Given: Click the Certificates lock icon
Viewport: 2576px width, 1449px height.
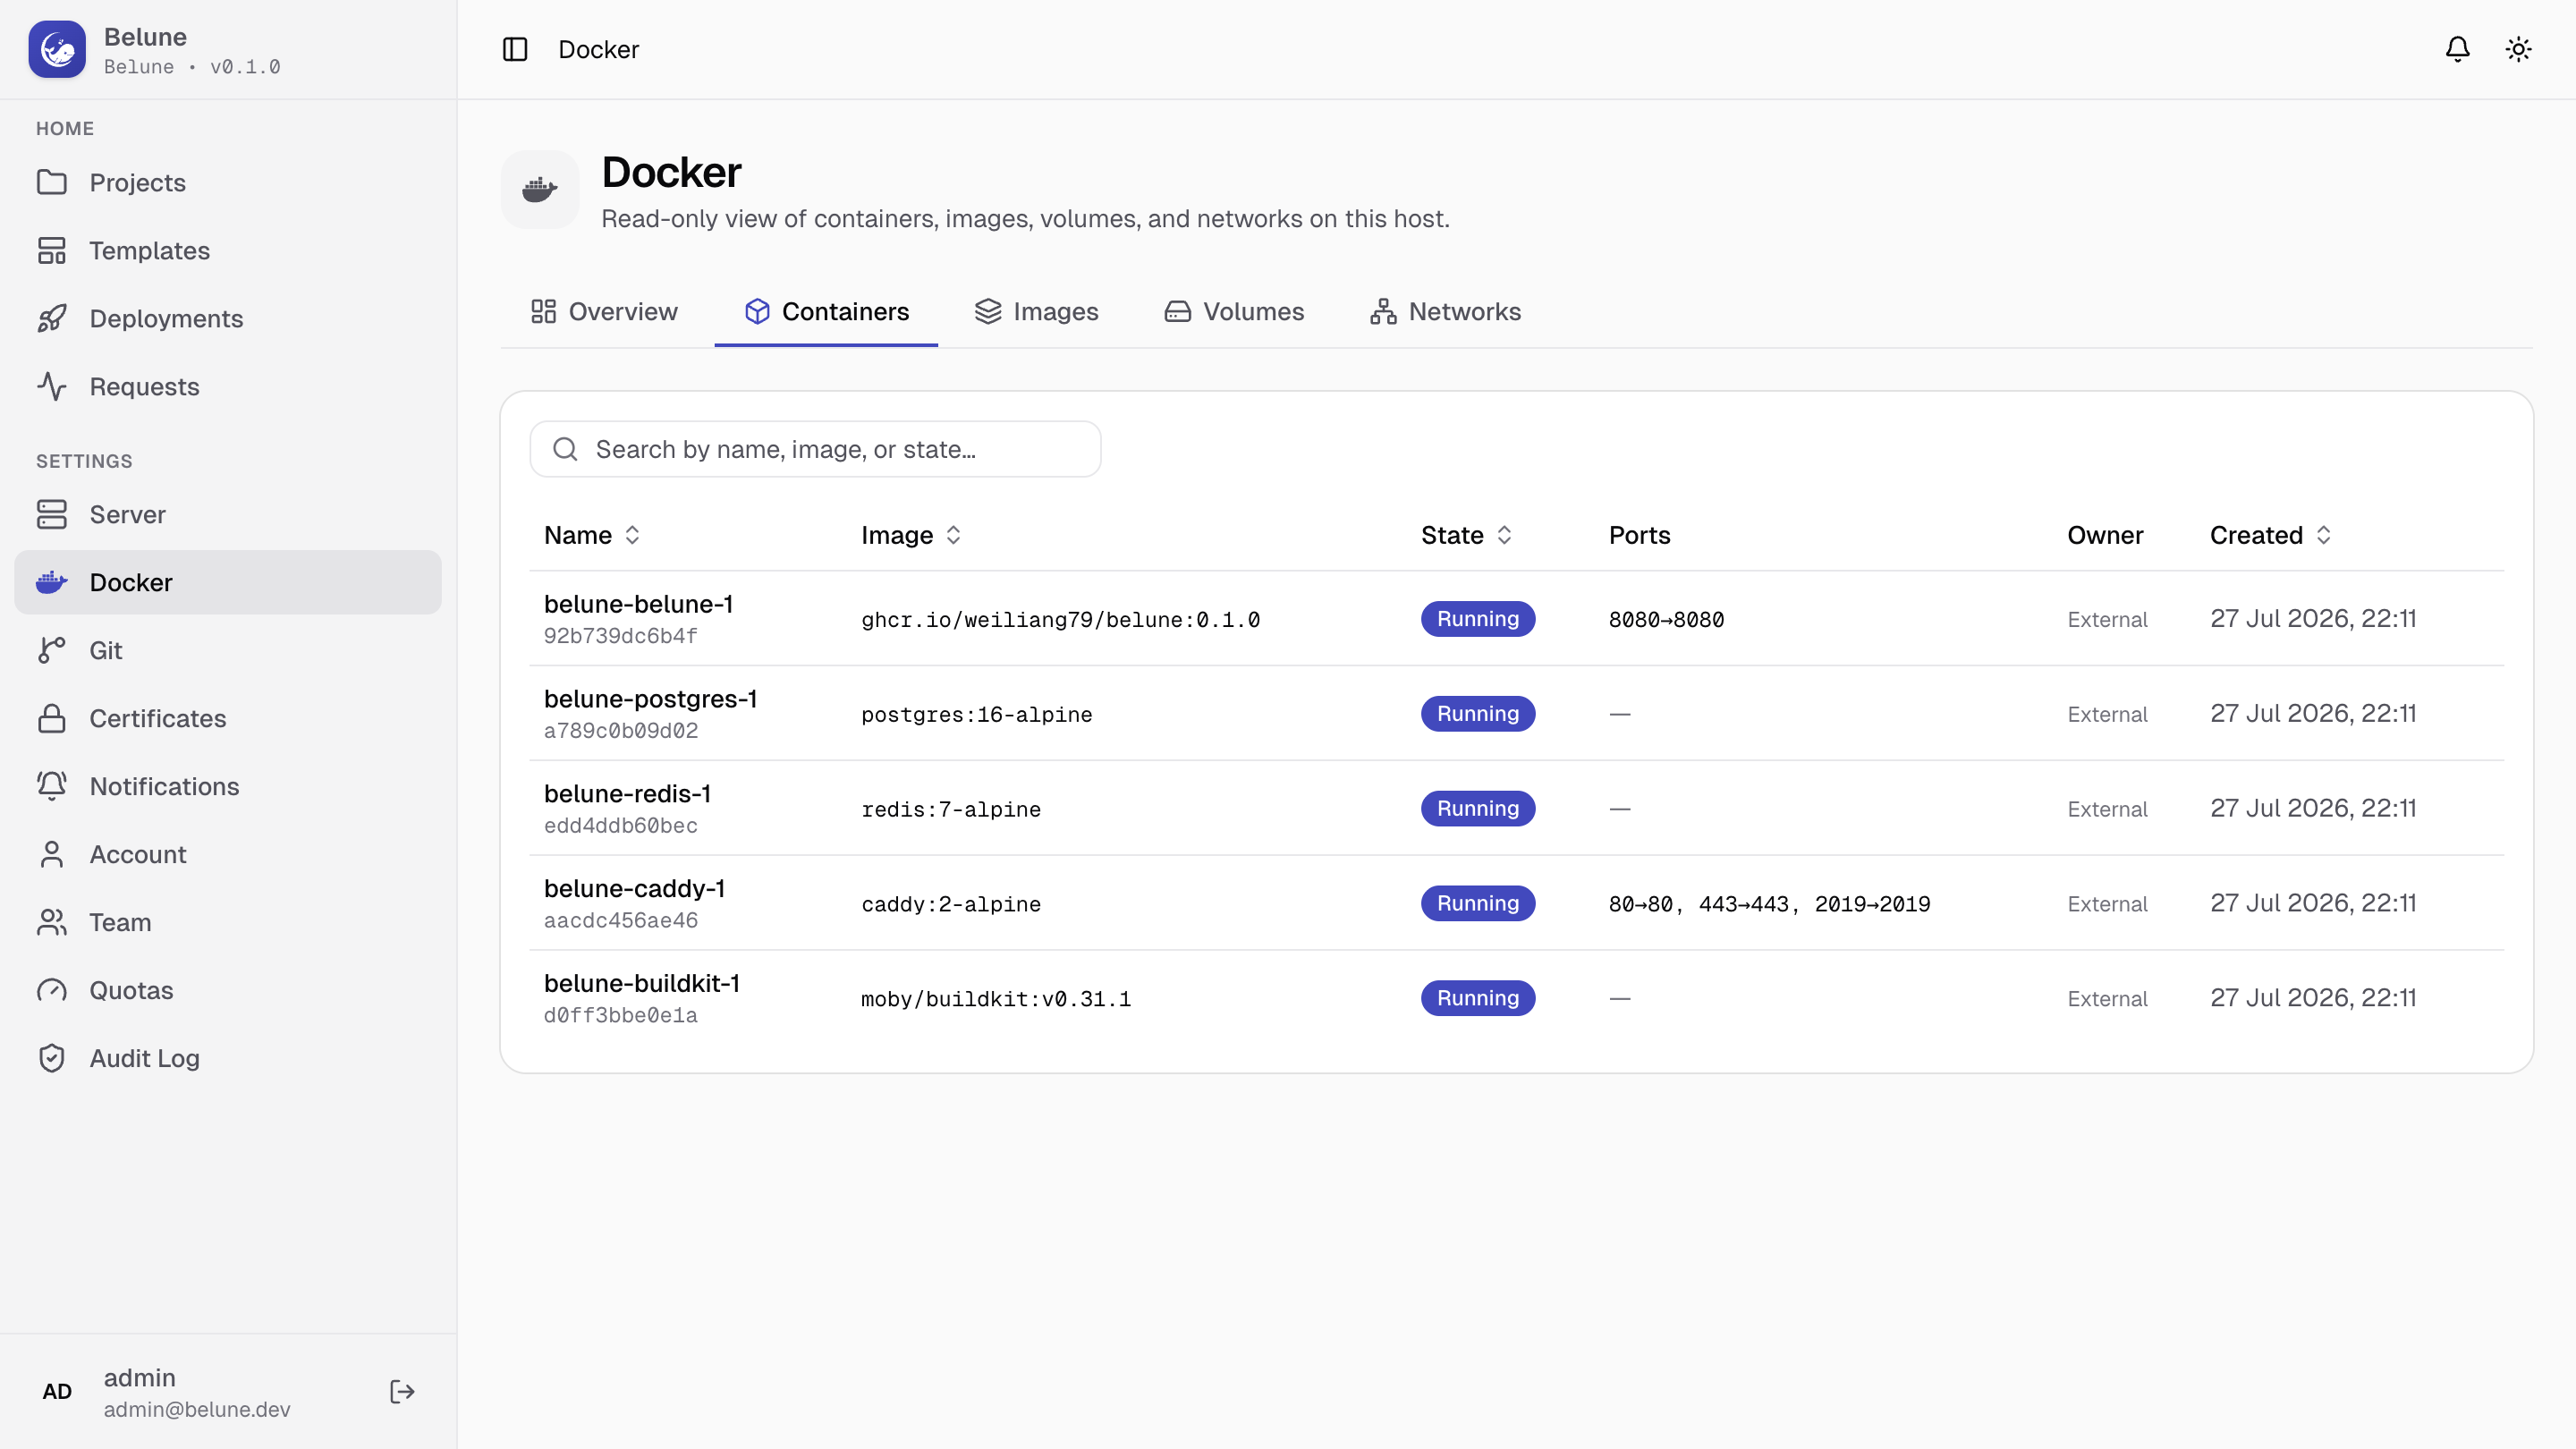Looking at the screenshot, I should [x=52, y=718].
